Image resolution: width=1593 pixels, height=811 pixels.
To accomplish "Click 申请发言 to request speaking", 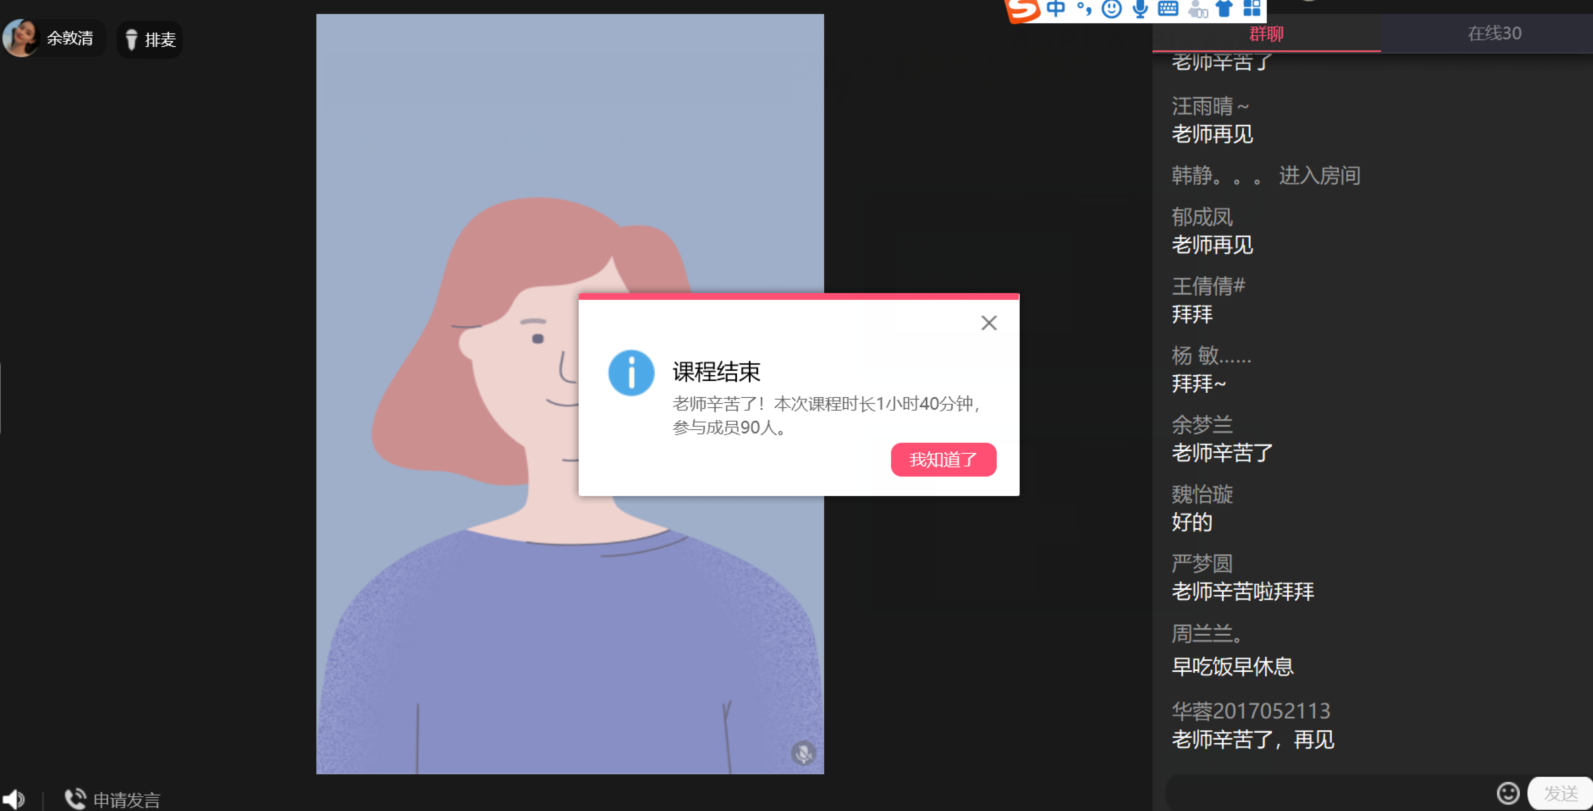I will point(113,799).
